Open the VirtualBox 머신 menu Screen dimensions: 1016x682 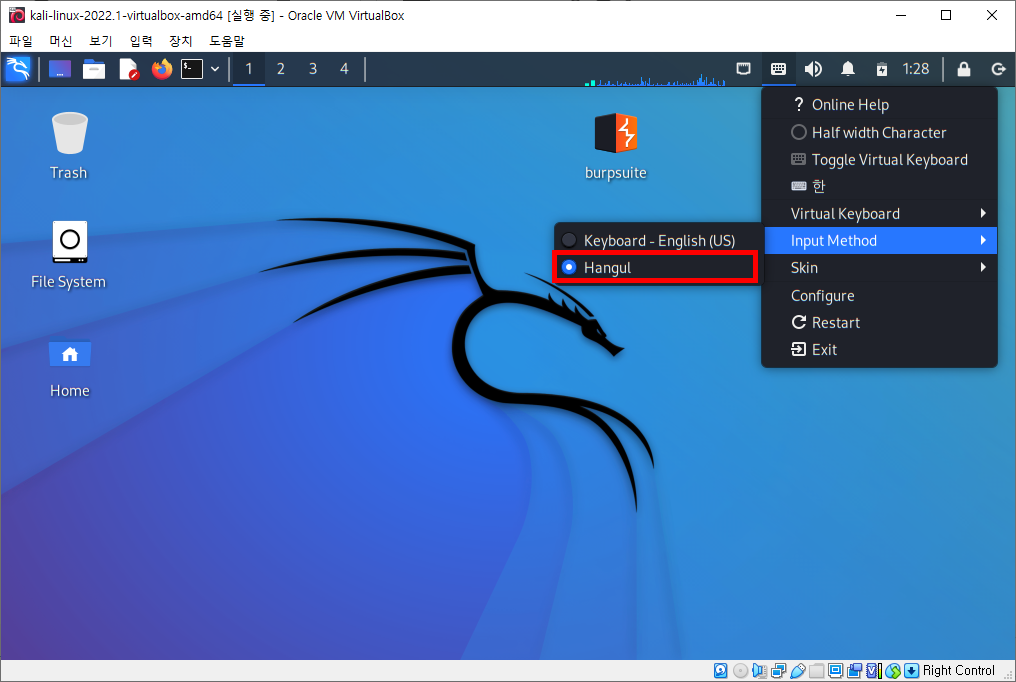pos(60,41)
